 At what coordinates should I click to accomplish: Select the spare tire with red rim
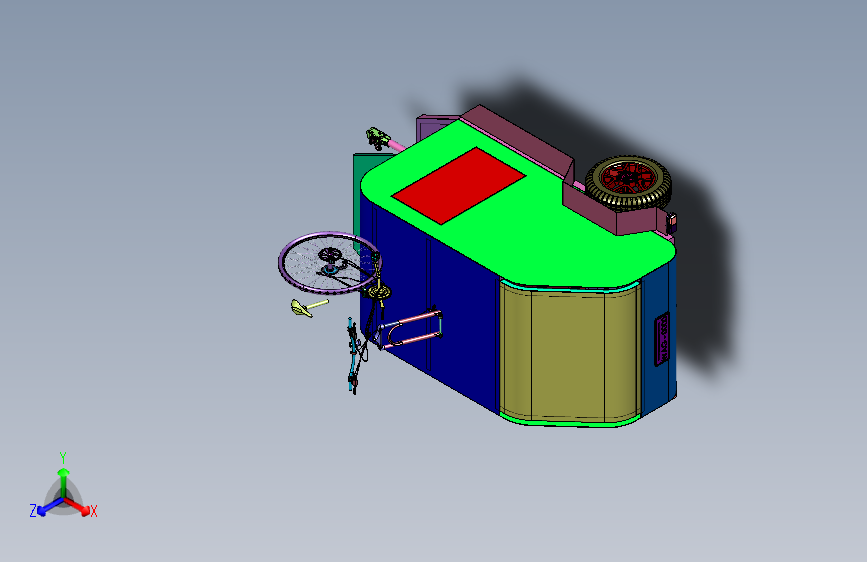(x=628, y=183)
